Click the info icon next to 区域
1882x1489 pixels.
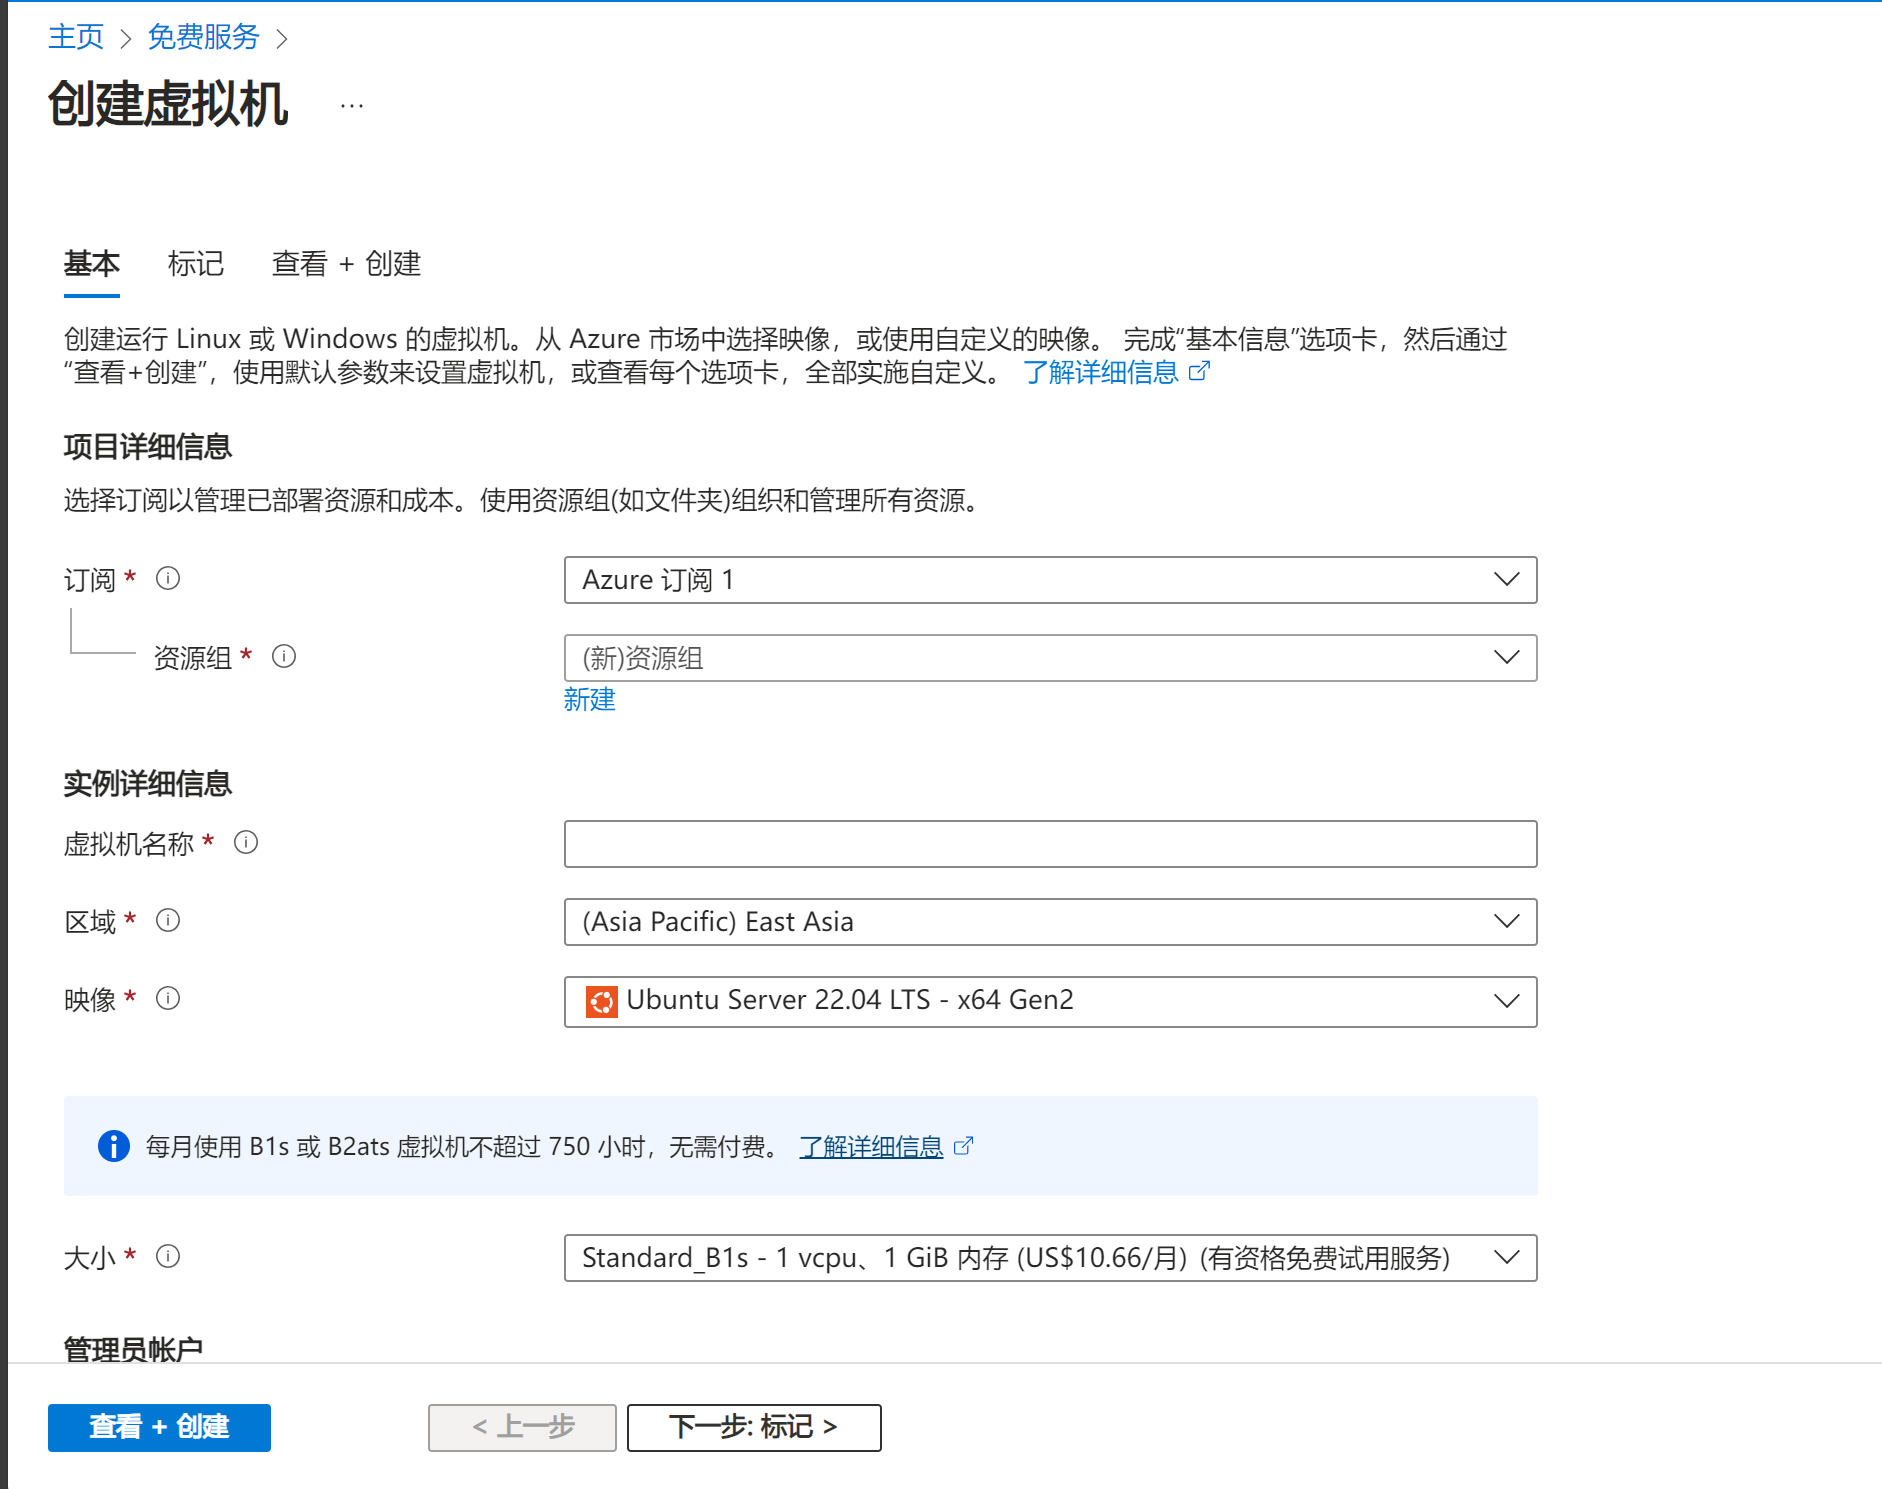tap(168, 920)
